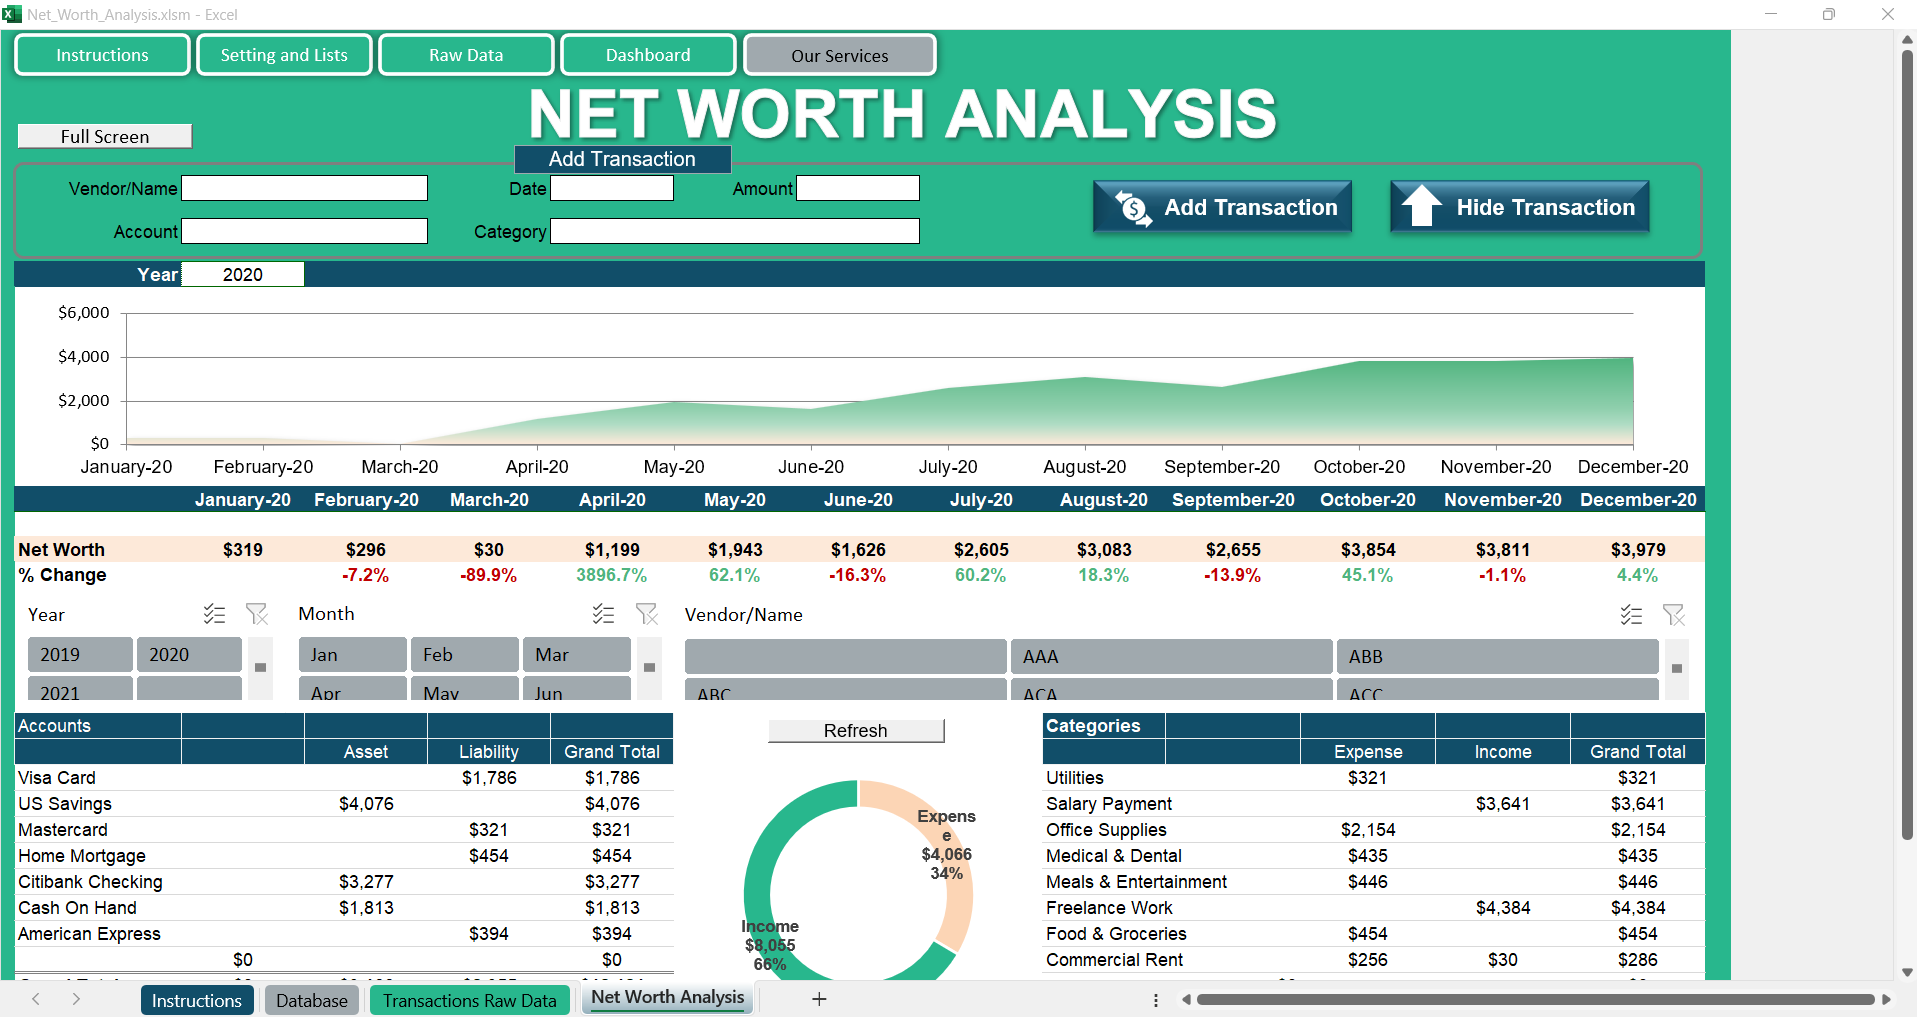Open the Database sheet tab
The height and width of the screenshot is (1017, 1917).
point(312,1000)
